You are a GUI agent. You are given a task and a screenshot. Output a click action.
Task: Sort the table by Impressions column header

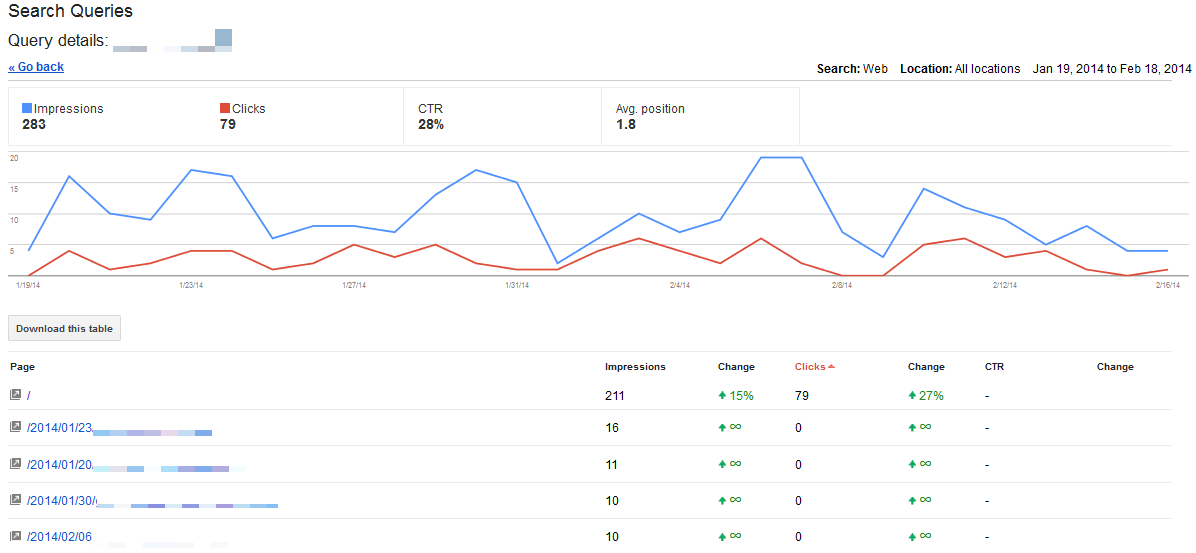(635, 367)
